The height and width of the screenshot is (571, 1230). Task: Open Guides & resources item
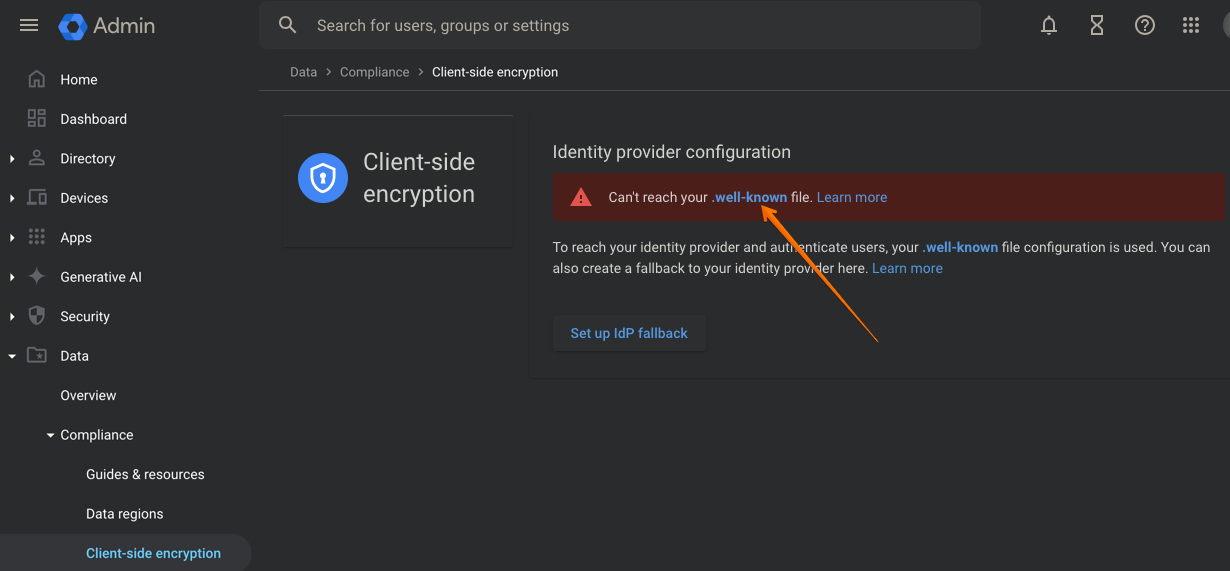tap(145, 474)
